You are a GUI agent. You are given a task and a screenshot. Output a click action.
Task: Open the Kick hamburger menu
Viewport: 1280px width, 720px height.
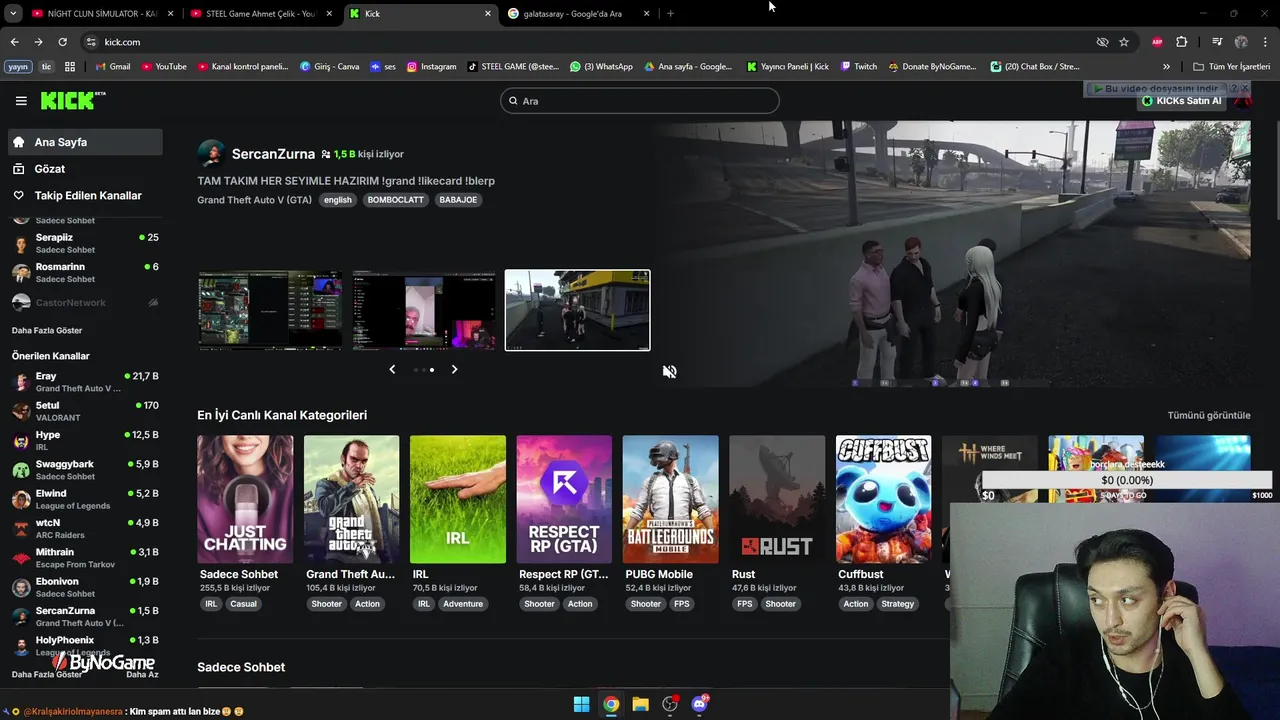[21, 101]
